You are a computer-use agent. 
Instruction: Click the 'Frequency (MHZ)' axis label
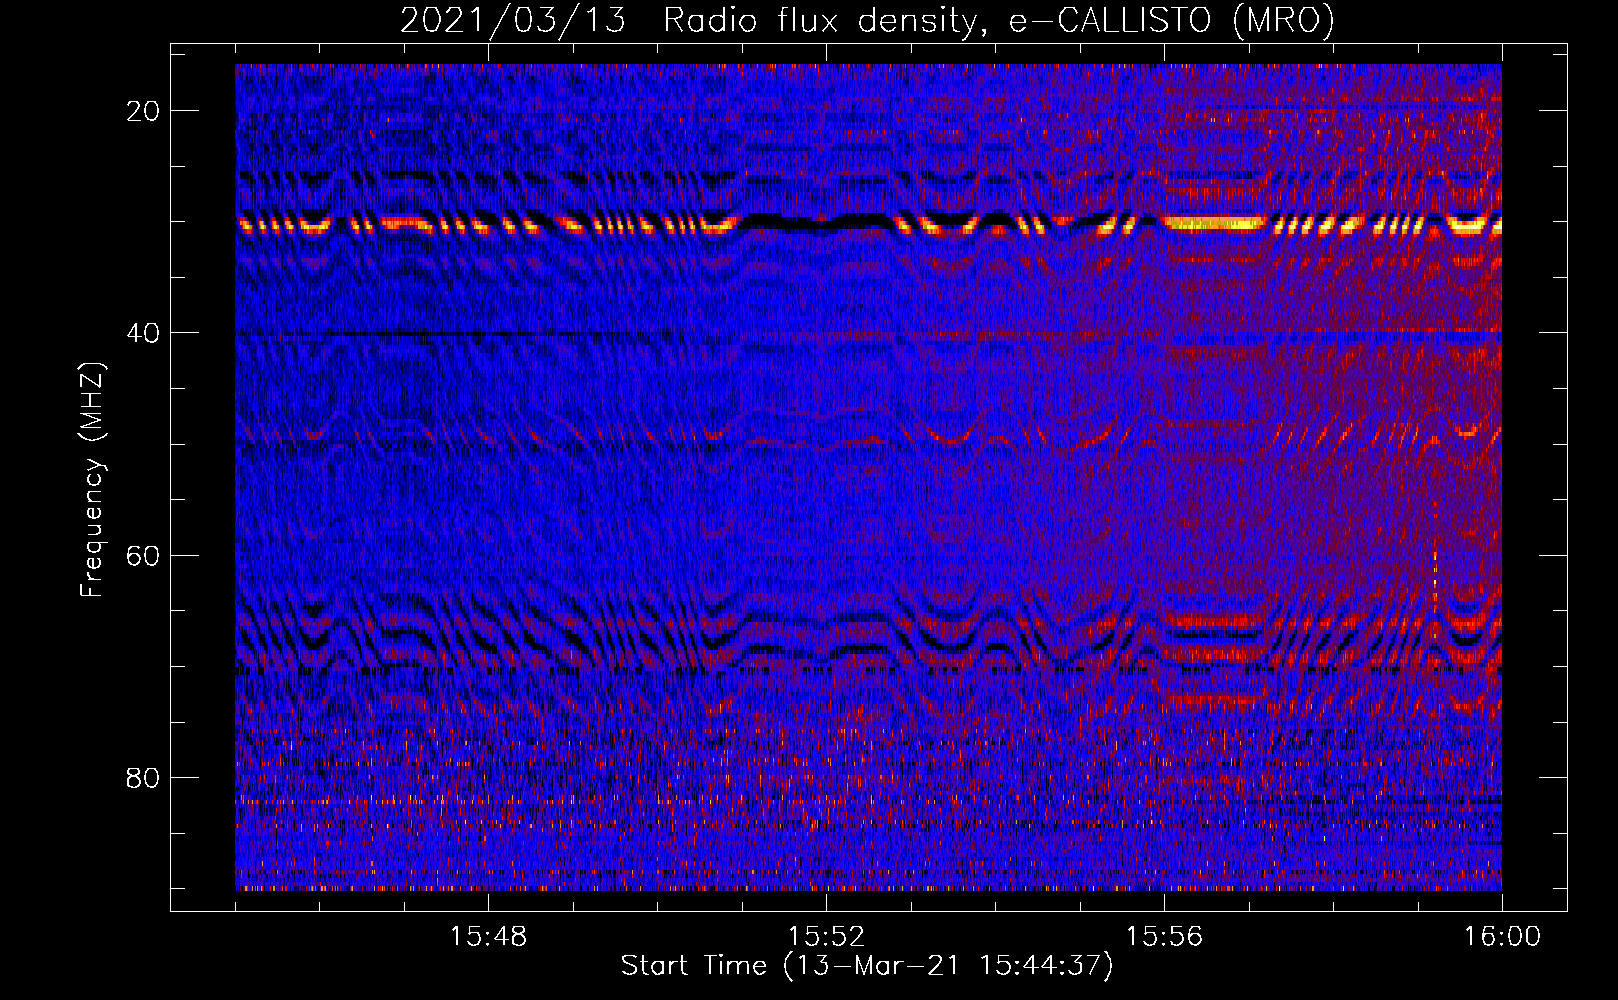(92, 480)
